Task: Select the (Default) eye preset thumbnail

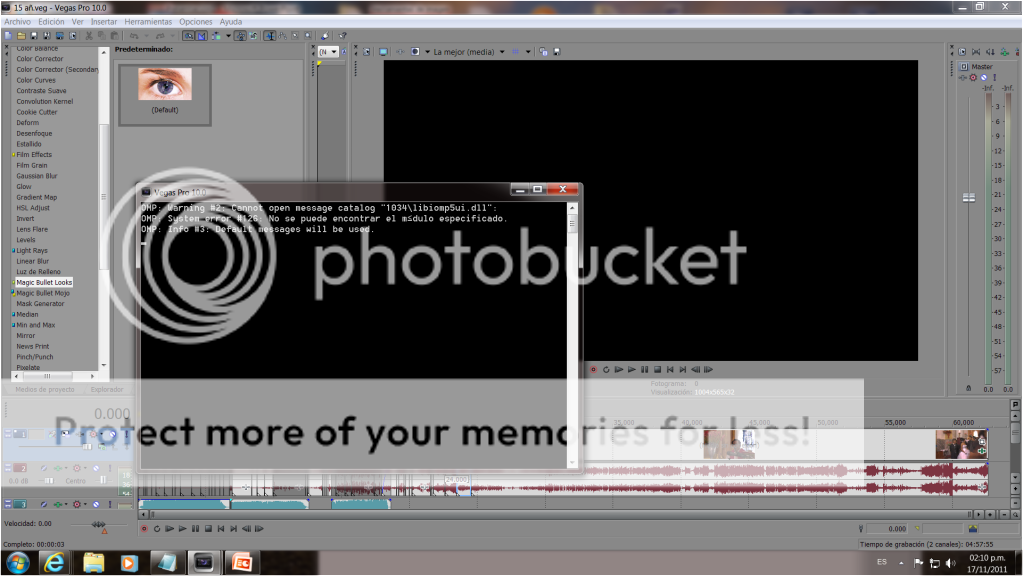Action: [x=165, y=93]
